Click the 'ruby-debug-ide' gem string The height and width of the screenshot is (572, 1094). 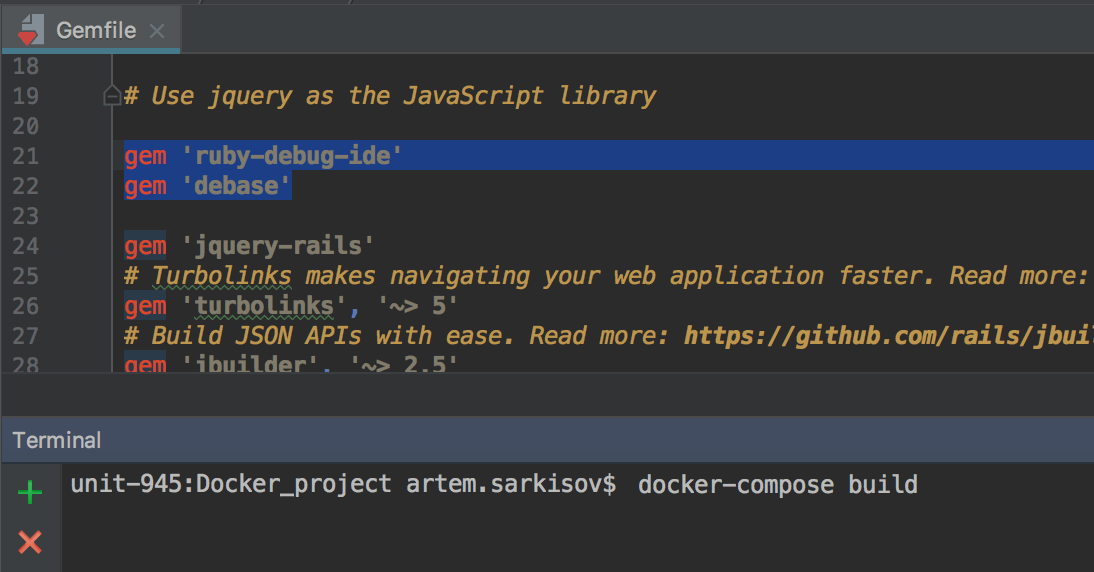coord(291,156)
